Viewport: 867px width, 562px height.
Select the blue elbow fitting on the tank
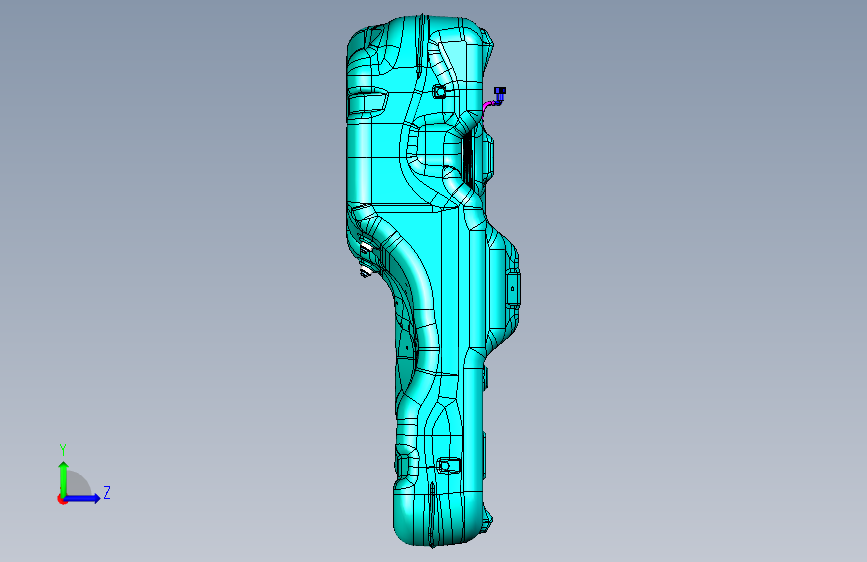[x=500, y=95]
